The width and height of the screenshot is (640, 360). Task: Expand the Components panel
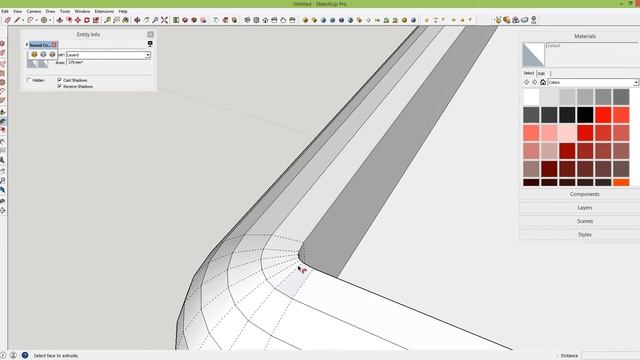point(584,194)
